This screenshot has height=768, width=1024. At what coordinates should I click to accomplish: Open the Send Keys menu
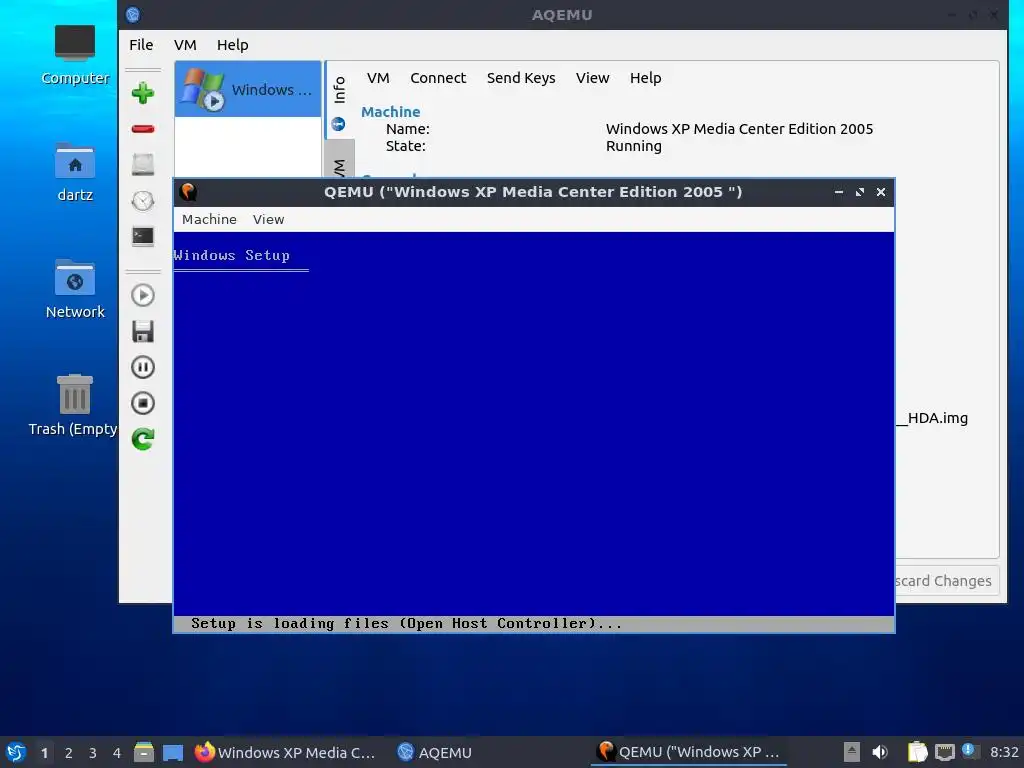(x=520, y=78)
